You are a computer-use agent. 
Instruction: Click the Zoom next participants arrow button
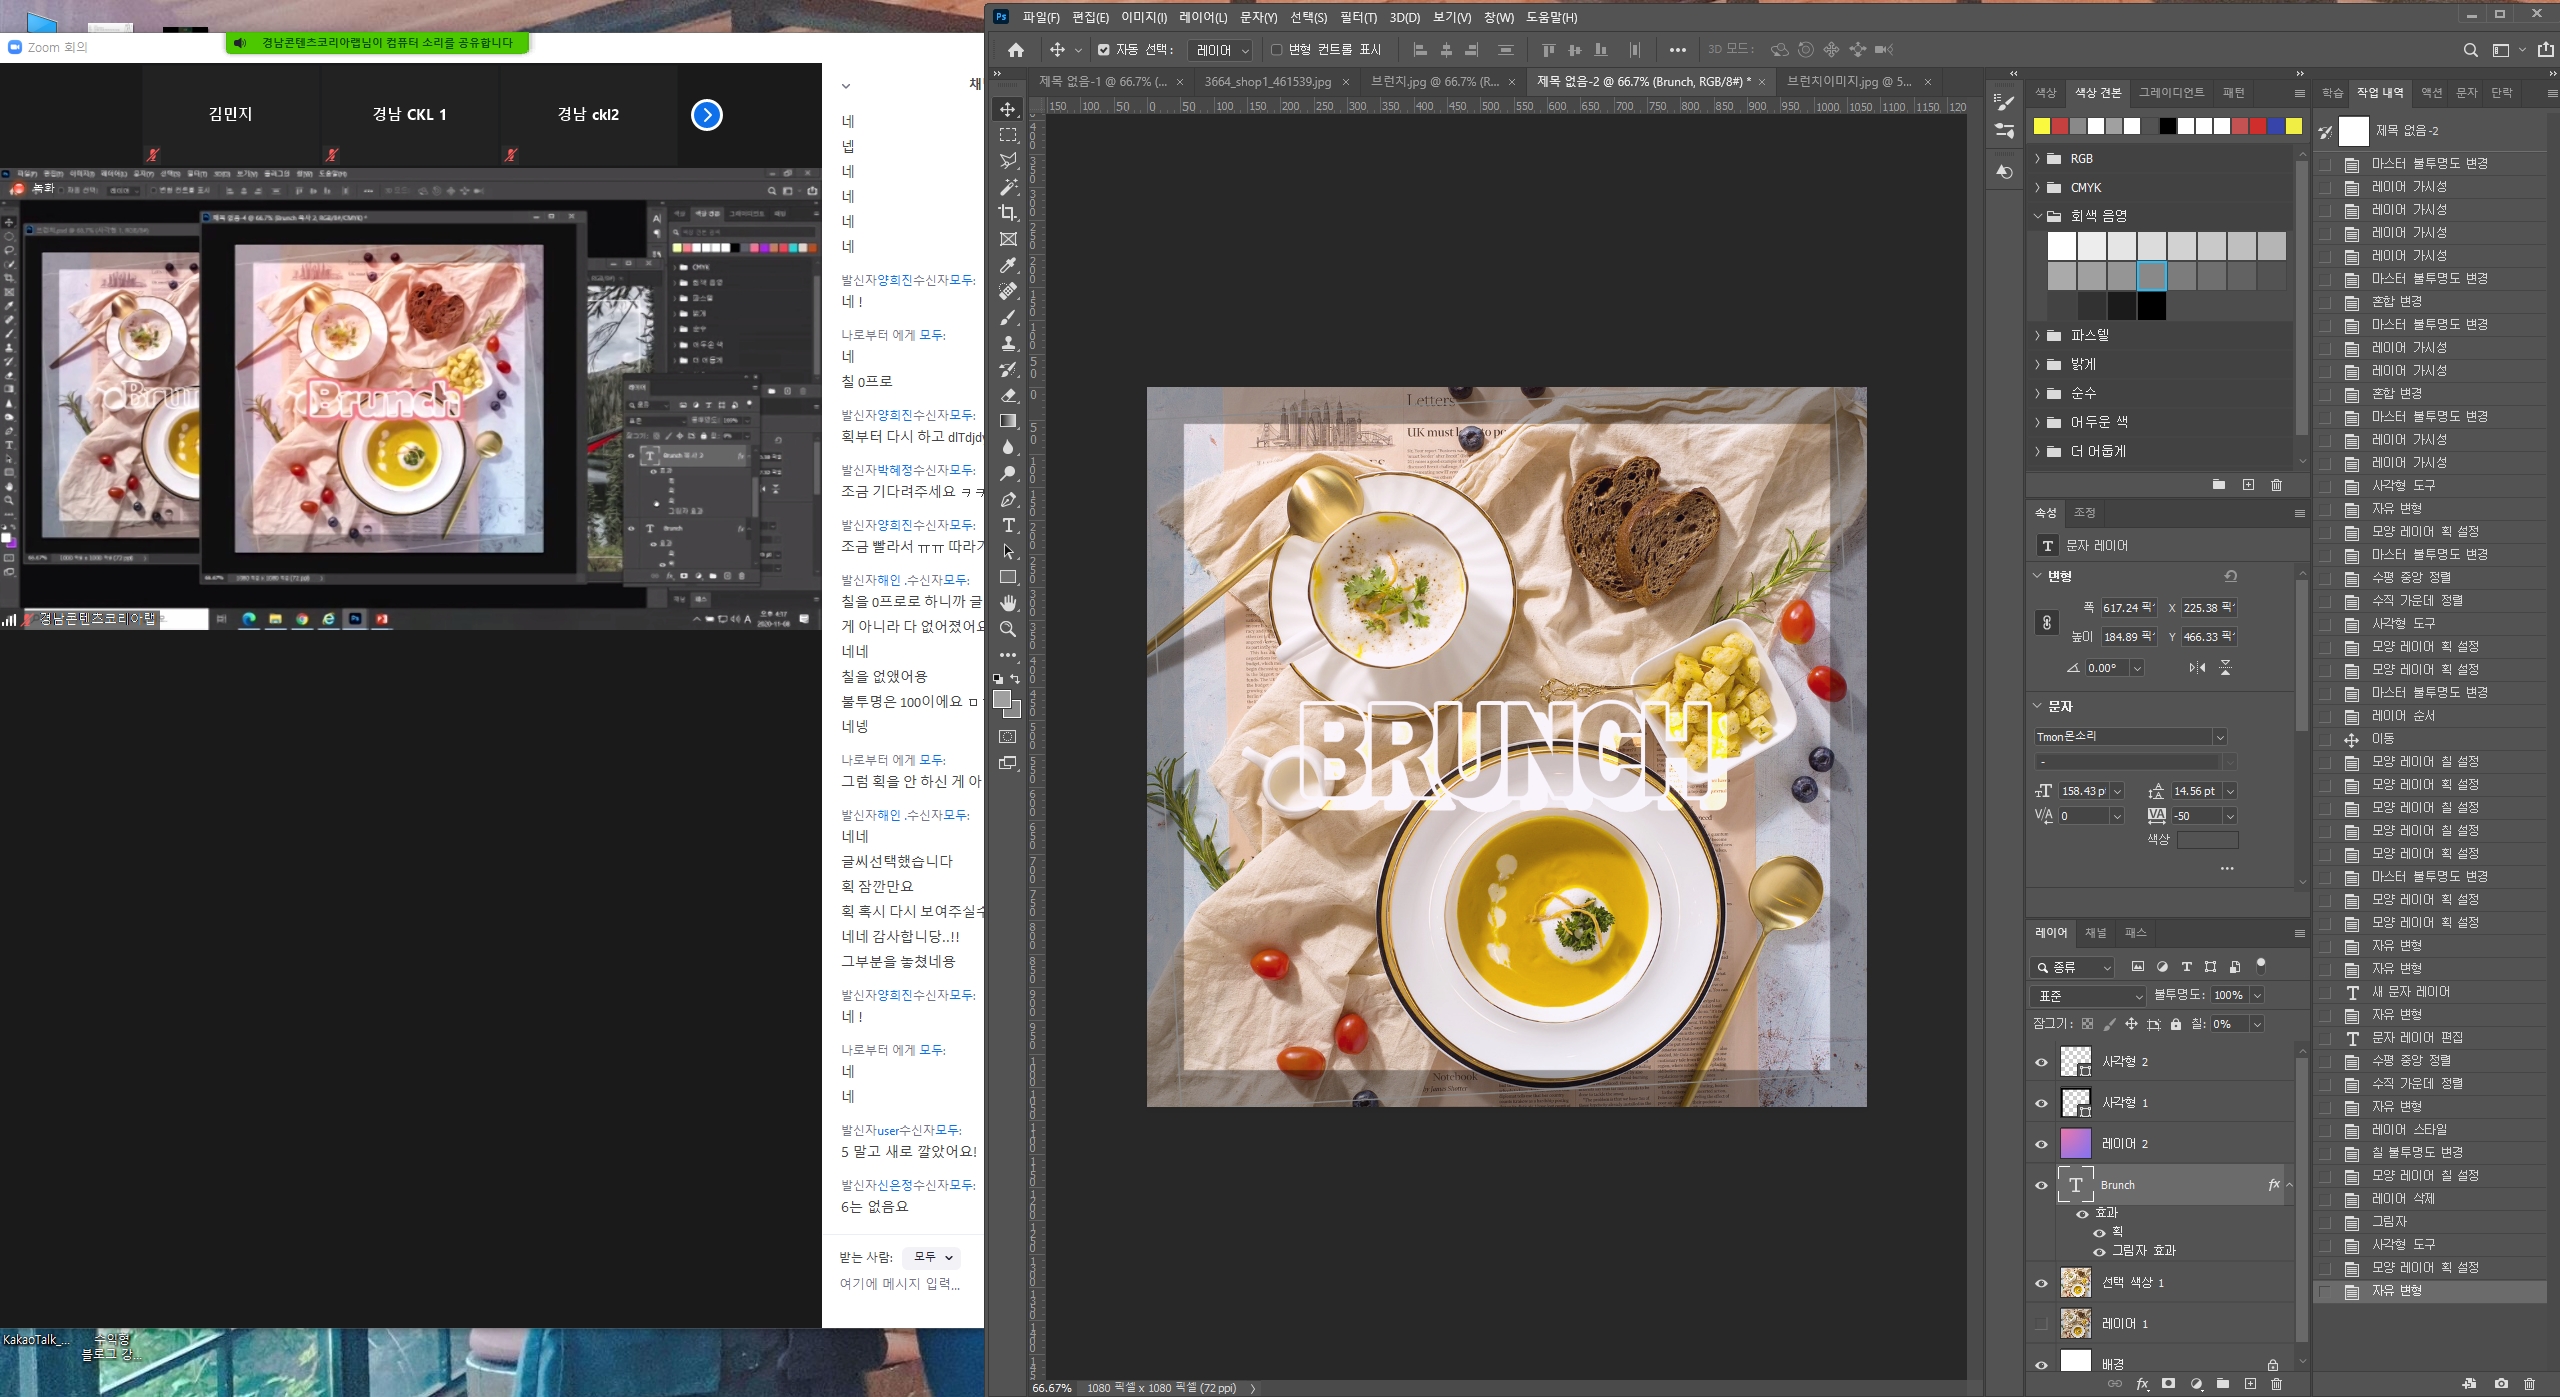coord(707,115)
